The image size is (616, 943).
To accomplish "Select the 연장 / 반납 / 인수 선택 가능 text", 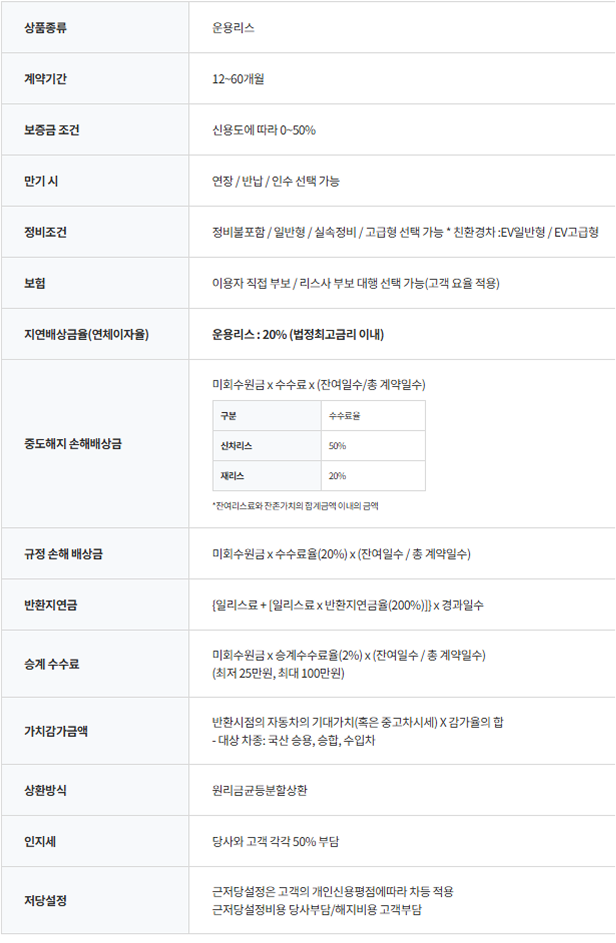I will pyautogui.click(x=275, y=181).
